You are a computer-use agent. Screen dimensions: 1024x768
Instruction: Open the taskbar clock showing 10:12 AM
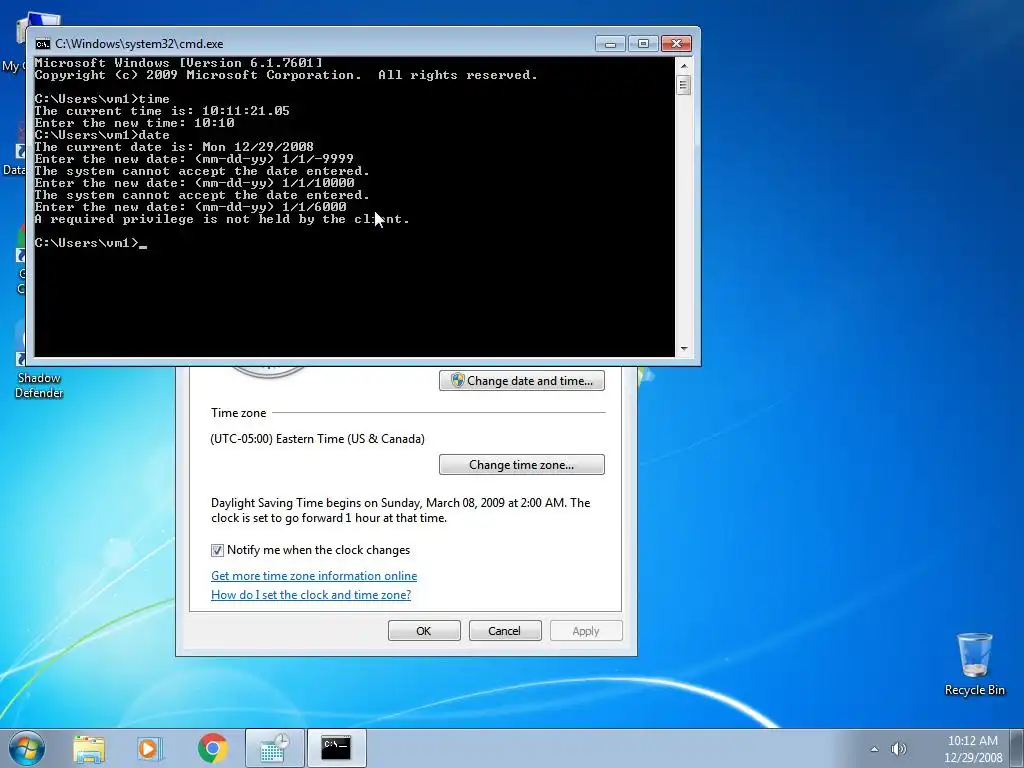(972, 749)
